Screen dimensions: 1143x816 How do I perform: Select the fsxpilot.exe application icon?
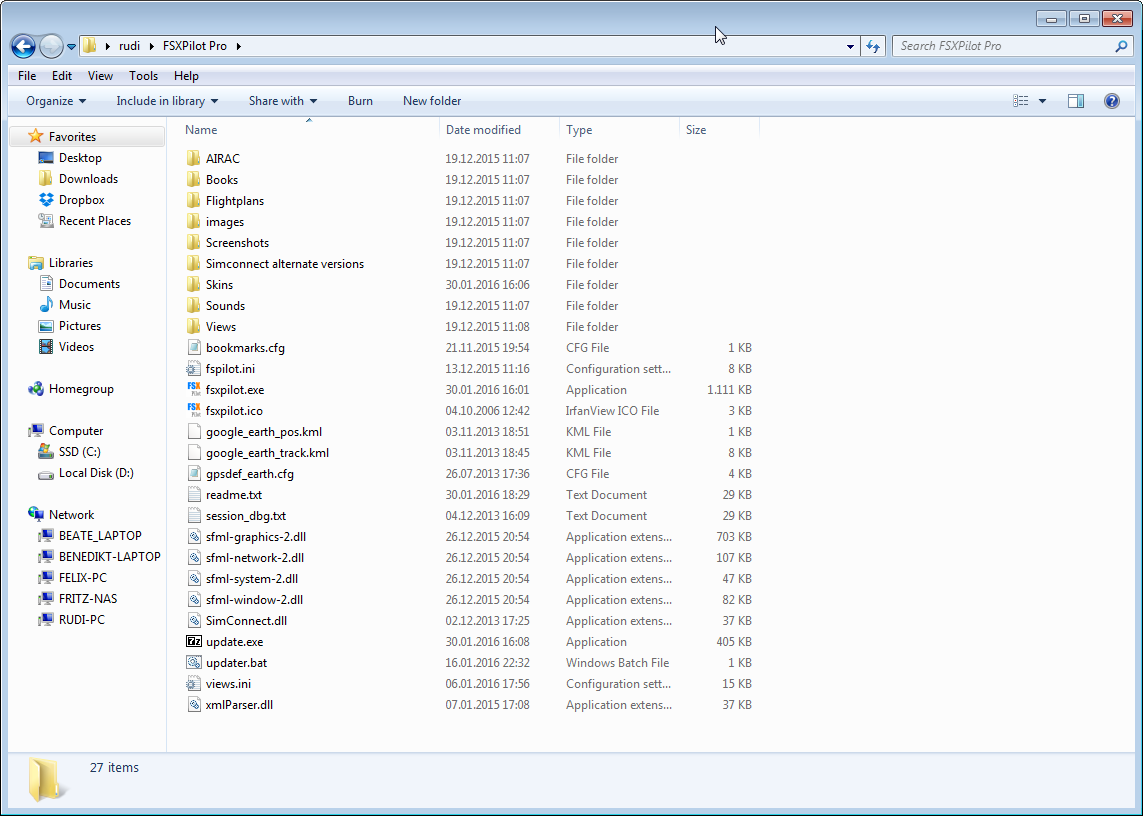click(x=194, y=390)
